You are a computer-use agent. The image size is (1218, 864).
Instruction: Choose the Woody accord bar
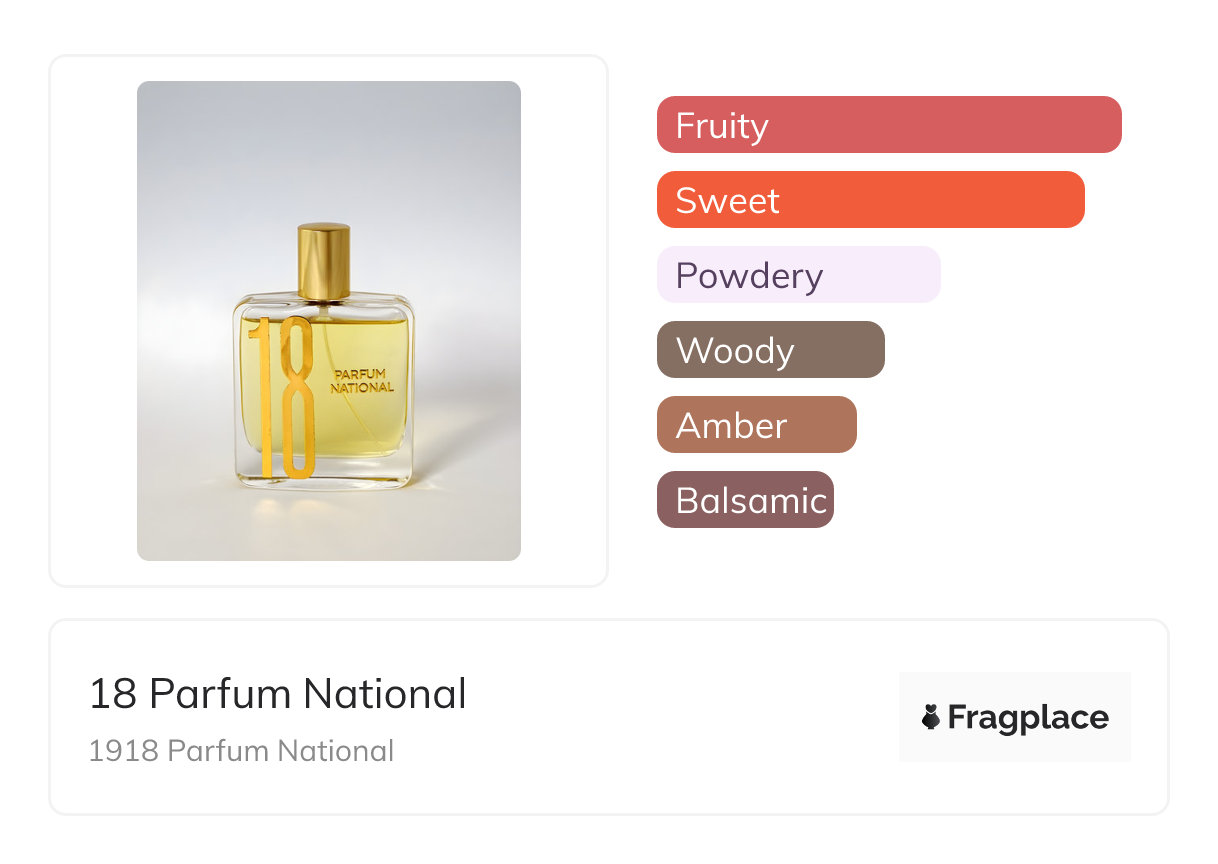[x=770, y=350]
